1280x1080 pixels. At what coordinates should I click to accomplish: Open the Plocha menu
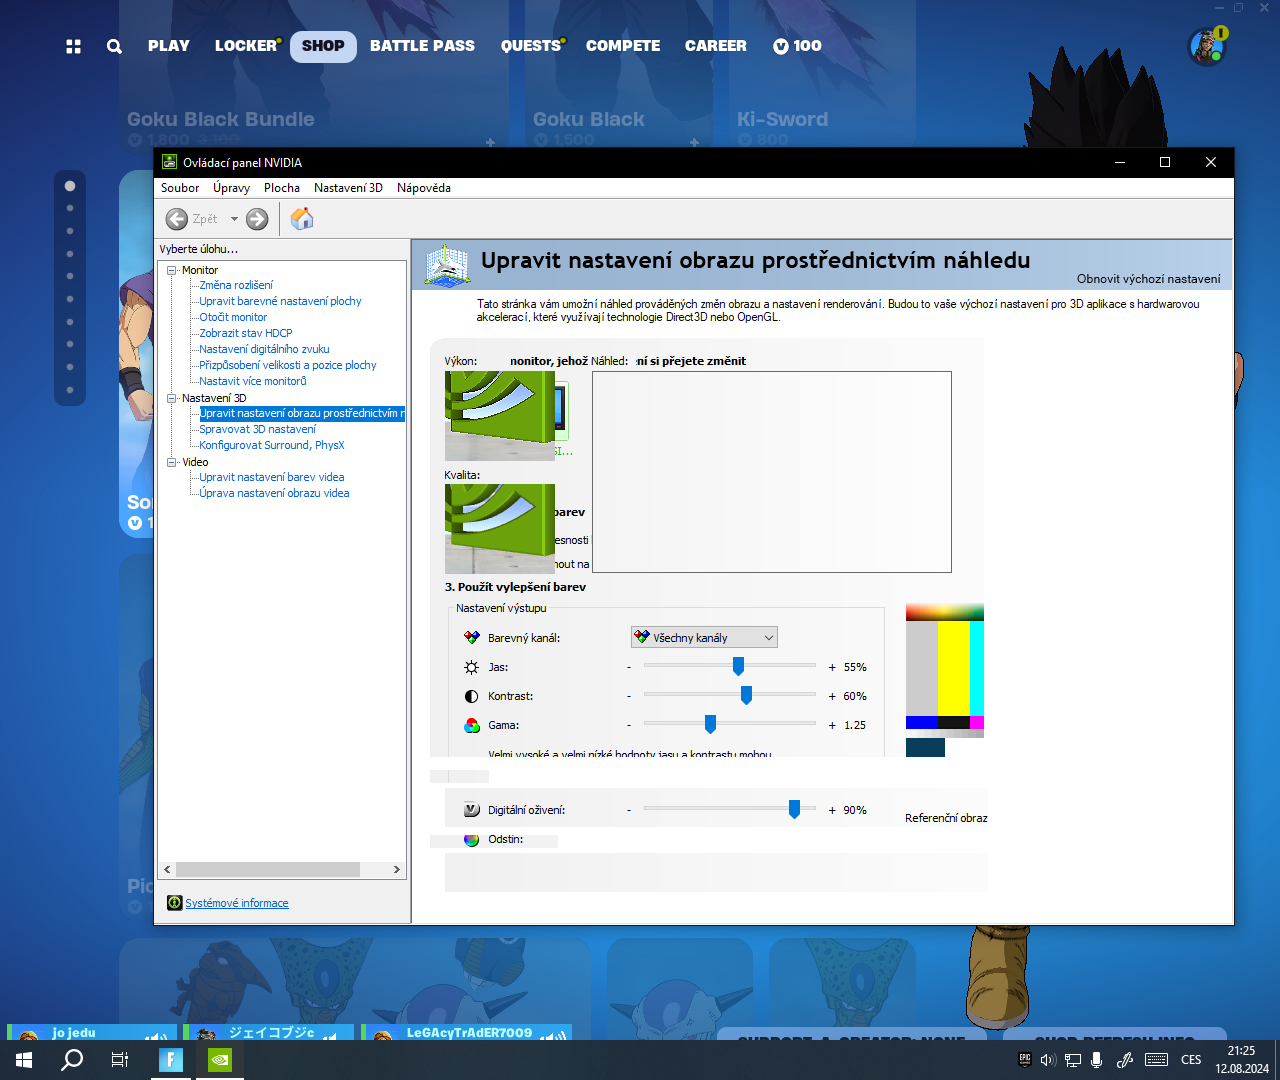[x=282, y=188]
